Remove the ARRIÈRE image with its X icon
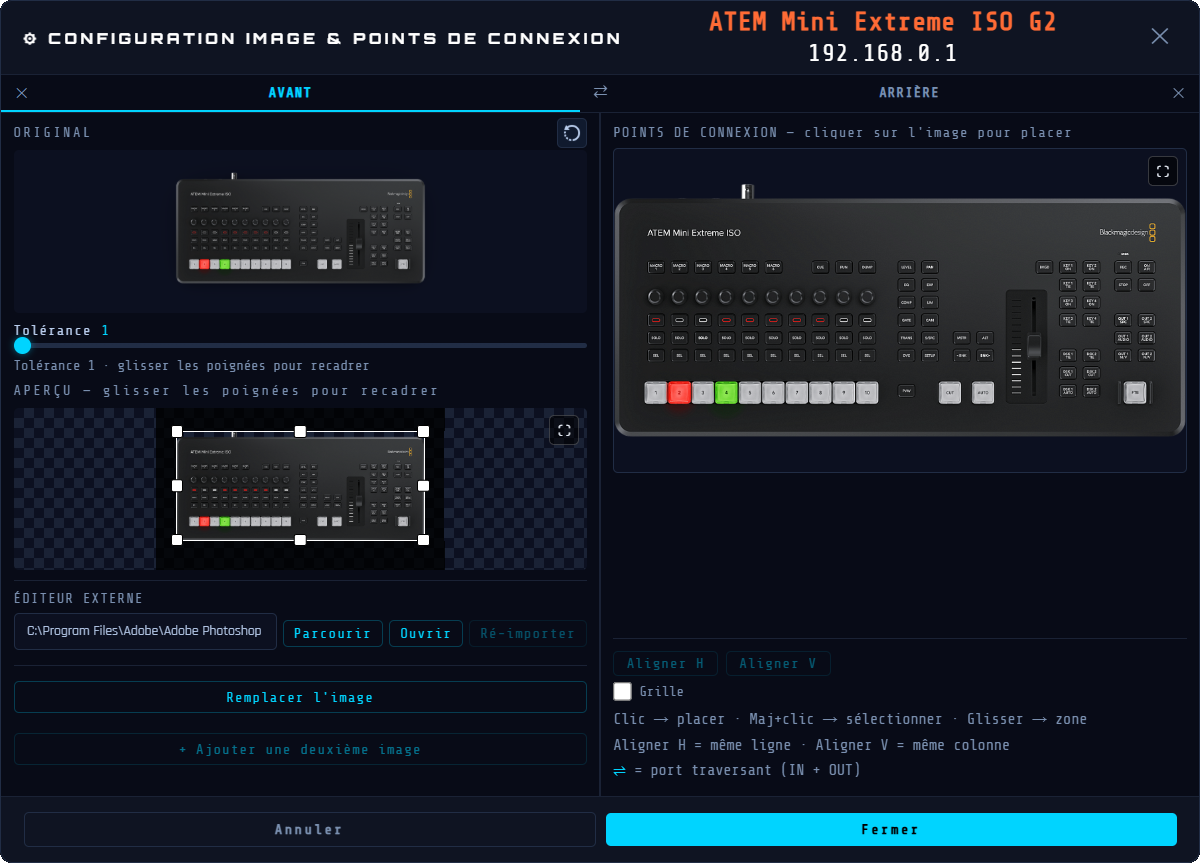Image resolution: width=1200 pixels, height=863 pixels. [1178, 93]
